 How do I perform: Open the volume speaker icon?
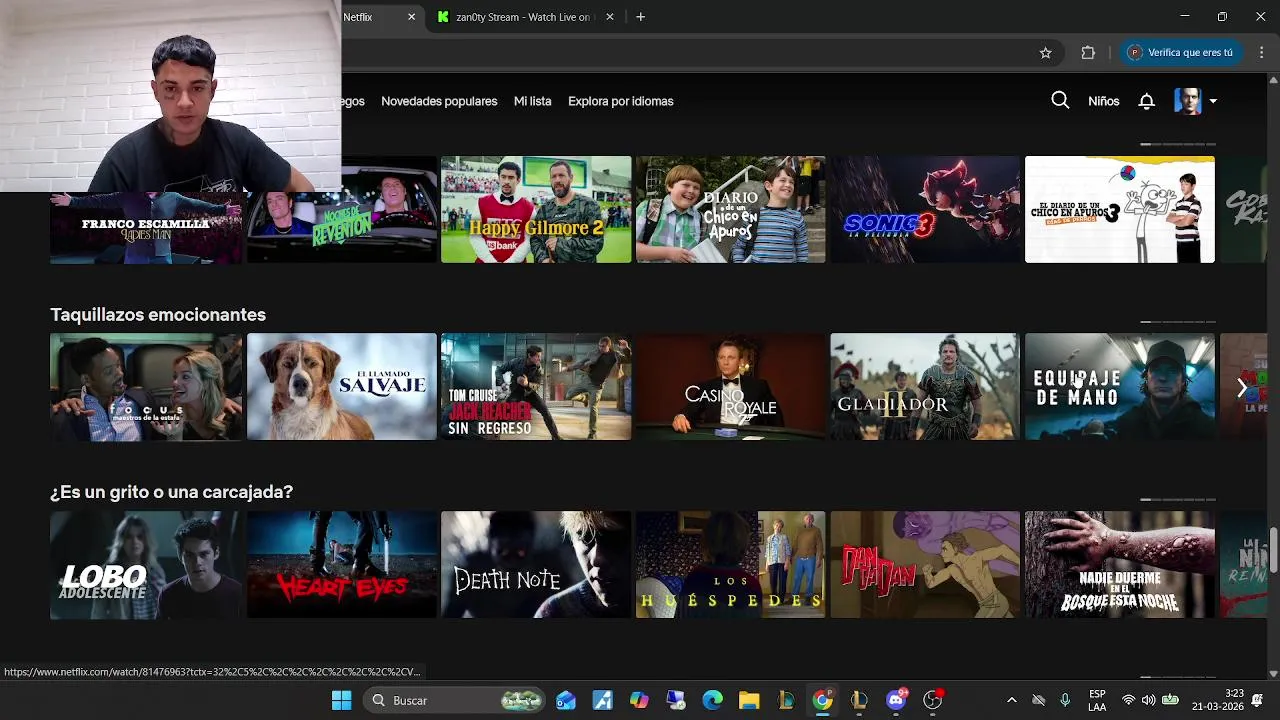[x=1148, y=700]
